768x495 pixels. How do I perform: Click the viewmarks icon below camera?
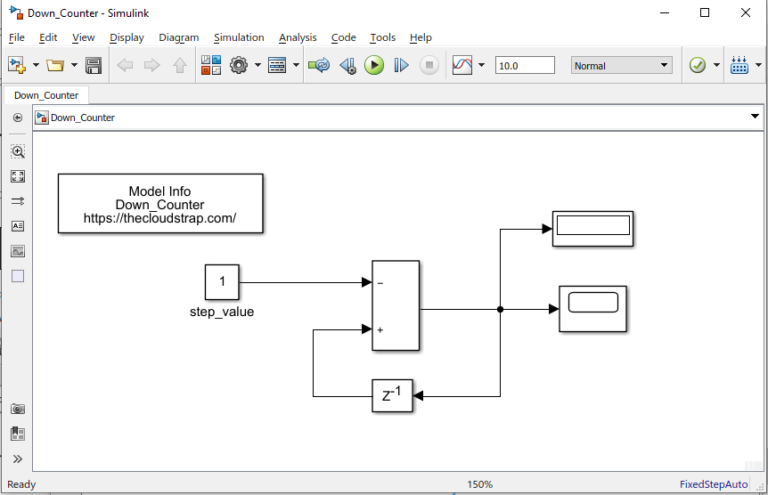(x=18, y=433)
